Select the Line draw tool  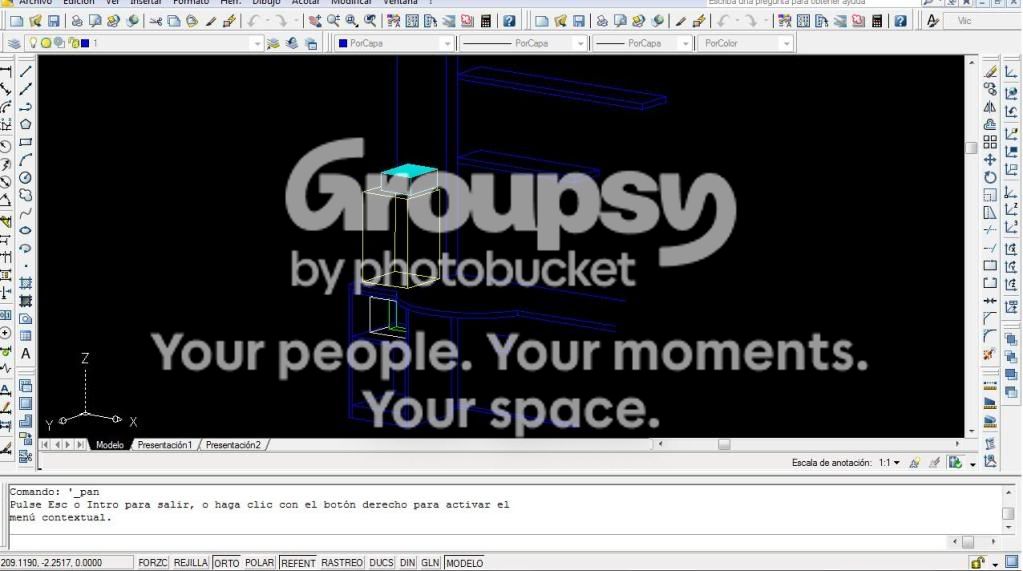[25, 71]
